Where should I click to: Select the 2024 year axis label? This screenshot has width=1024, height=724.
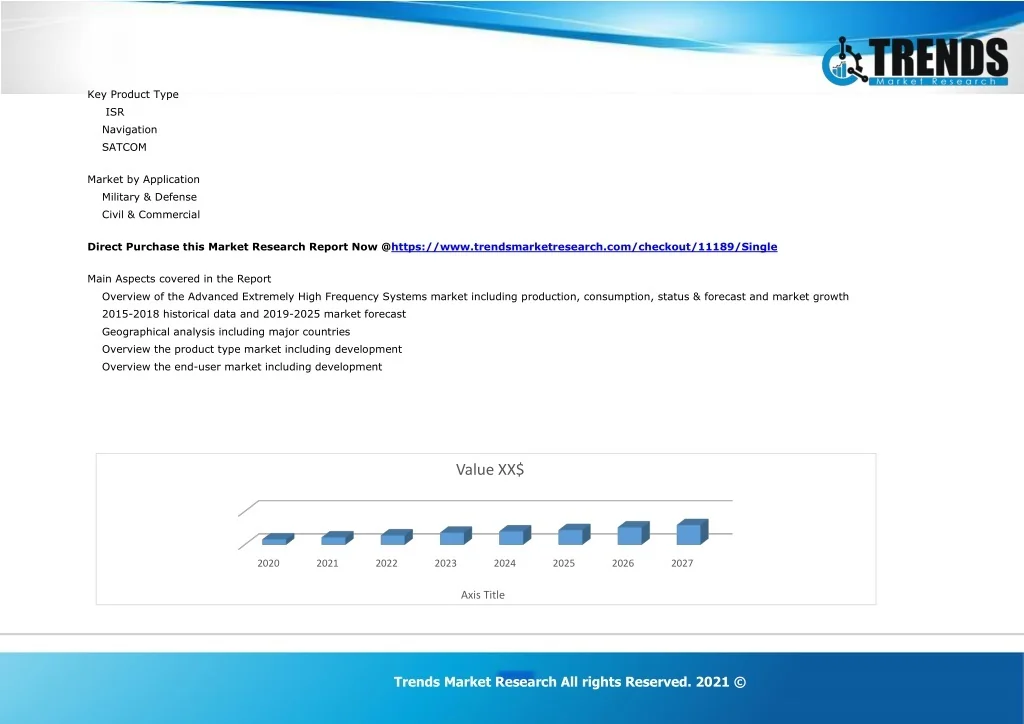pyautogui.click(x=505, y=564)
